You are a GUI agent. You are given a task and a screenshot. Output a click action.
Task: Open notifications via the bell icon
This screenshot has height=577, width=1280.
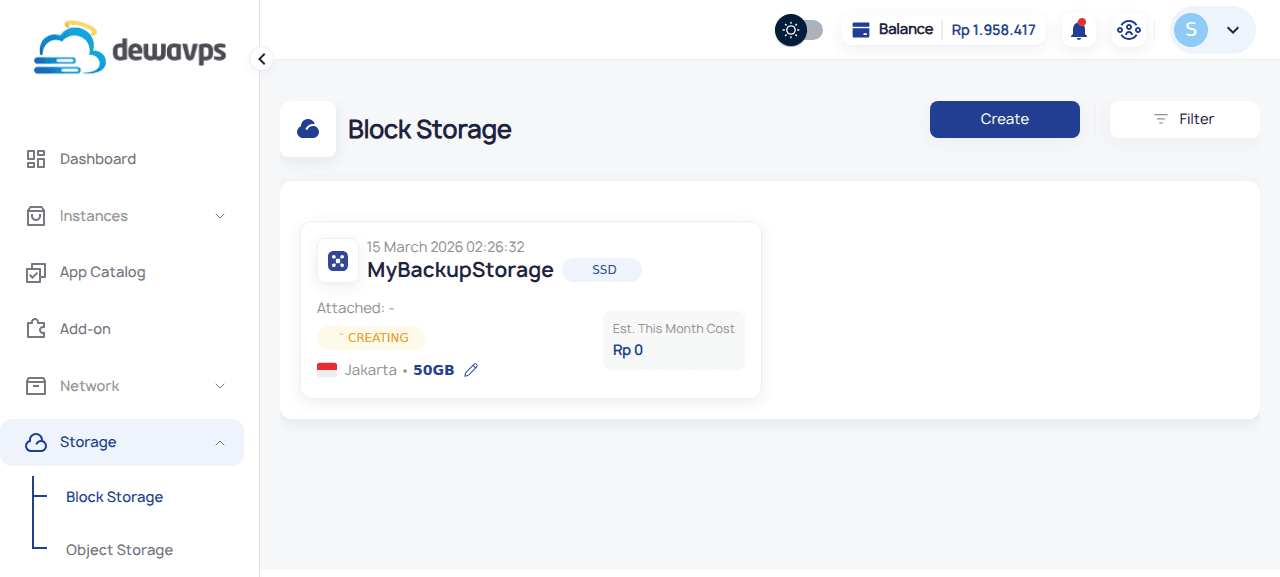pos(1078,29)
